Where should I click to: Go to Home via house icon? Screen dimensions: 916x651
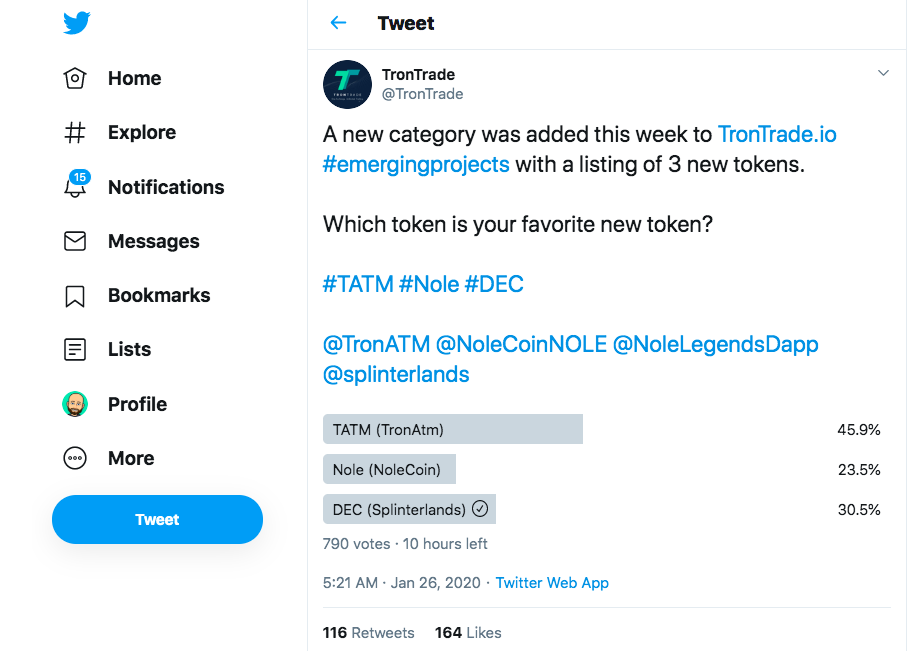75,78
